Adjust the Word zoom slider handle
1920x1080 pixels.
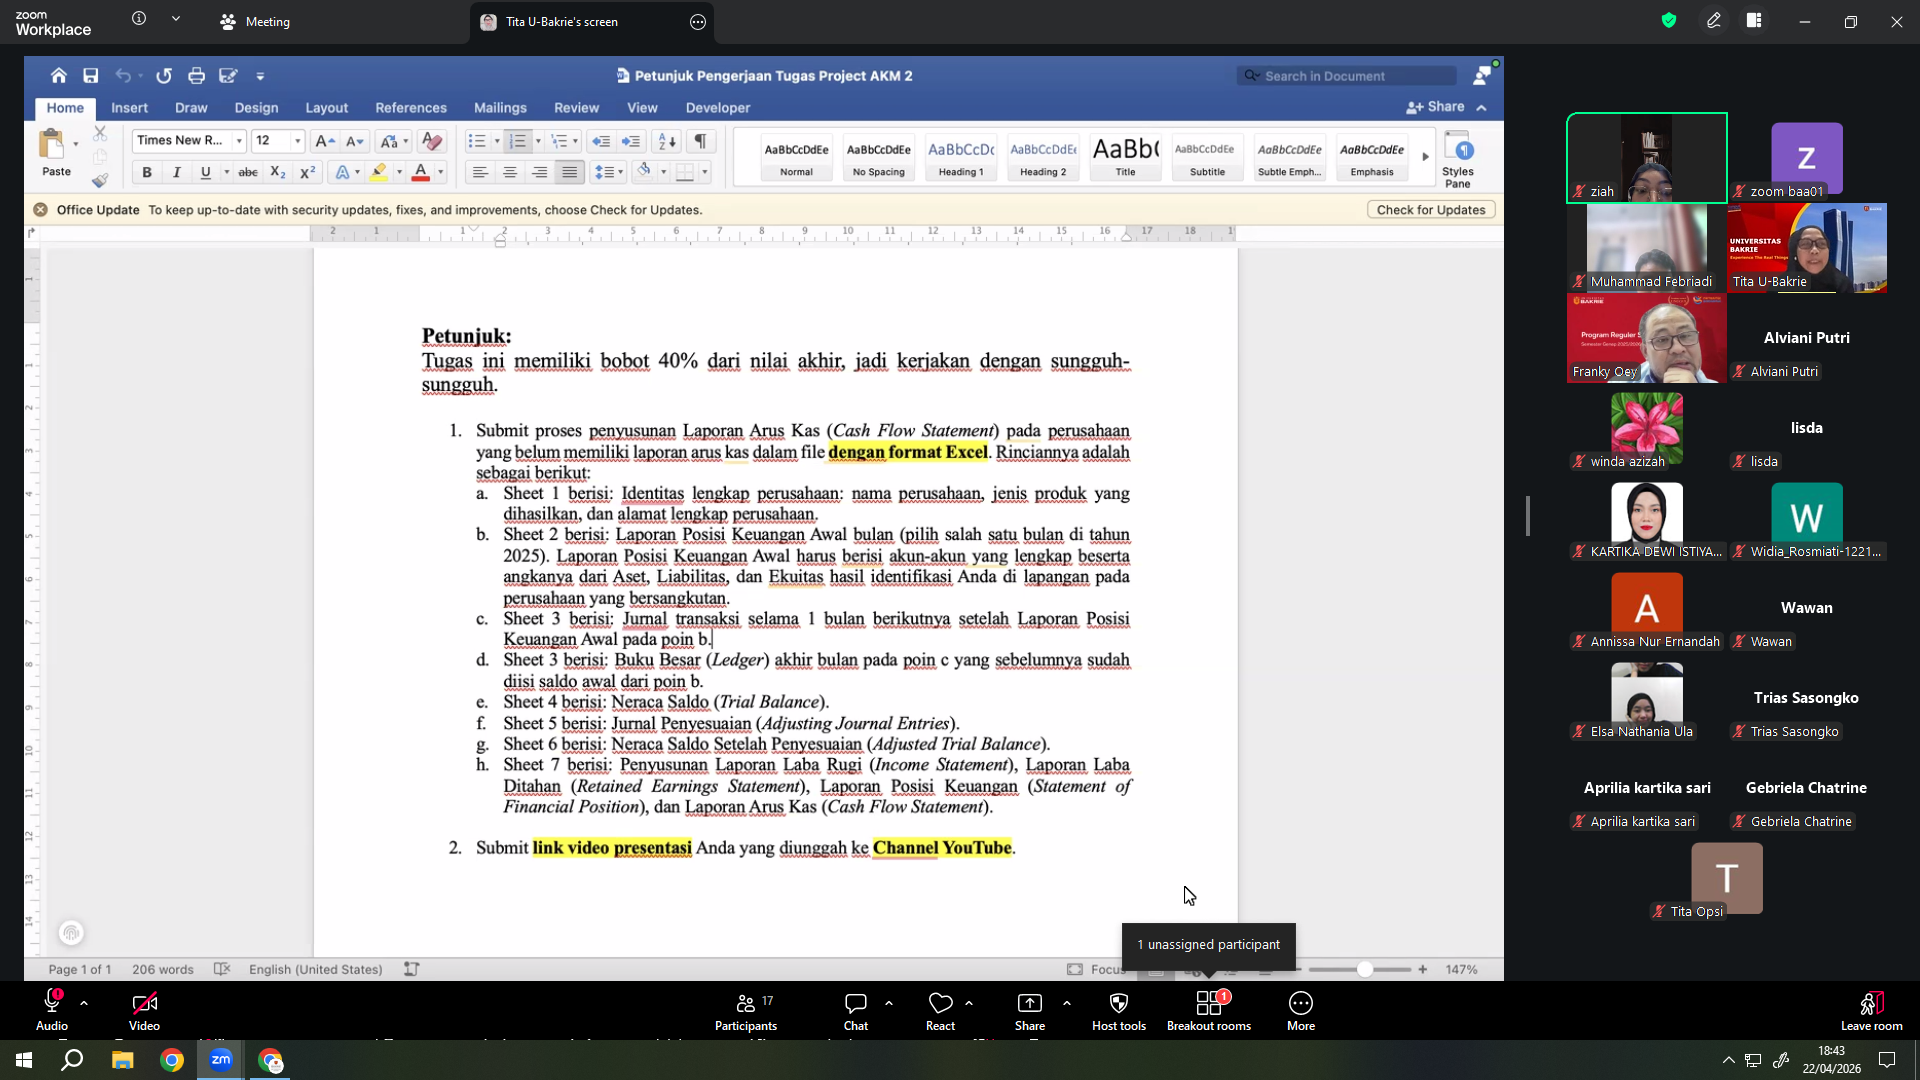(x=1365, y=969)
